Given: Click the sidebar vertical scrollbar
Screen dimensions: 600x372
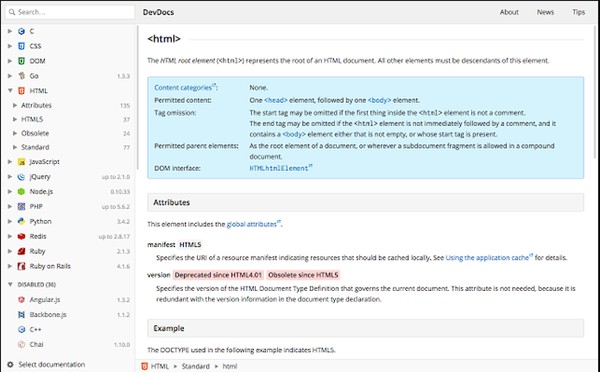Looking at the screenshot, I should click(137, 98).
